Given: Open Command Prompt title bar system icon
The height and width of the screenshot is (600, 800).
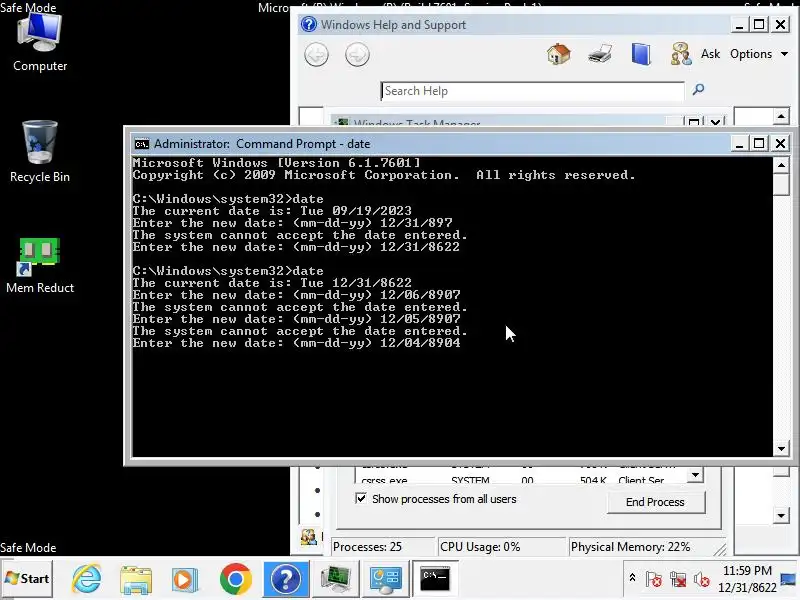Looking at the screenshot, I should point(141,144).
